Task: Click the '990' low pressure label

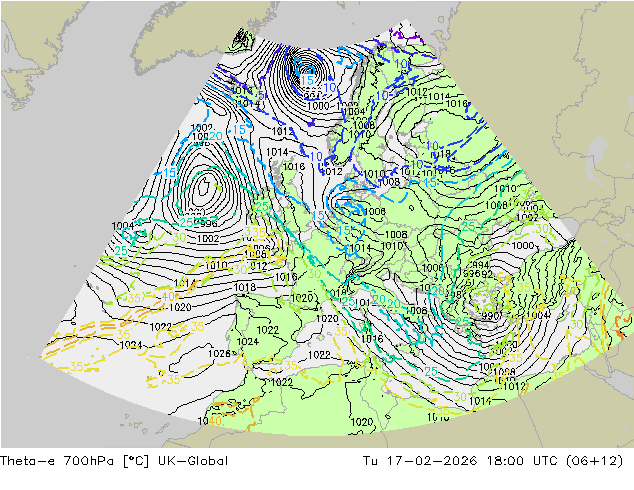Action: pos(490,316)
